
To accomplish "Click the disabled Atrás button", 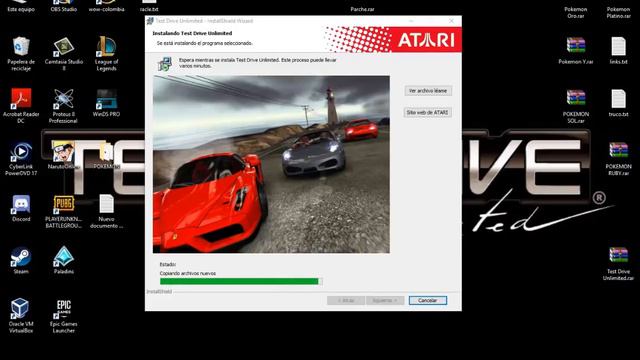I will coord(345,300).
